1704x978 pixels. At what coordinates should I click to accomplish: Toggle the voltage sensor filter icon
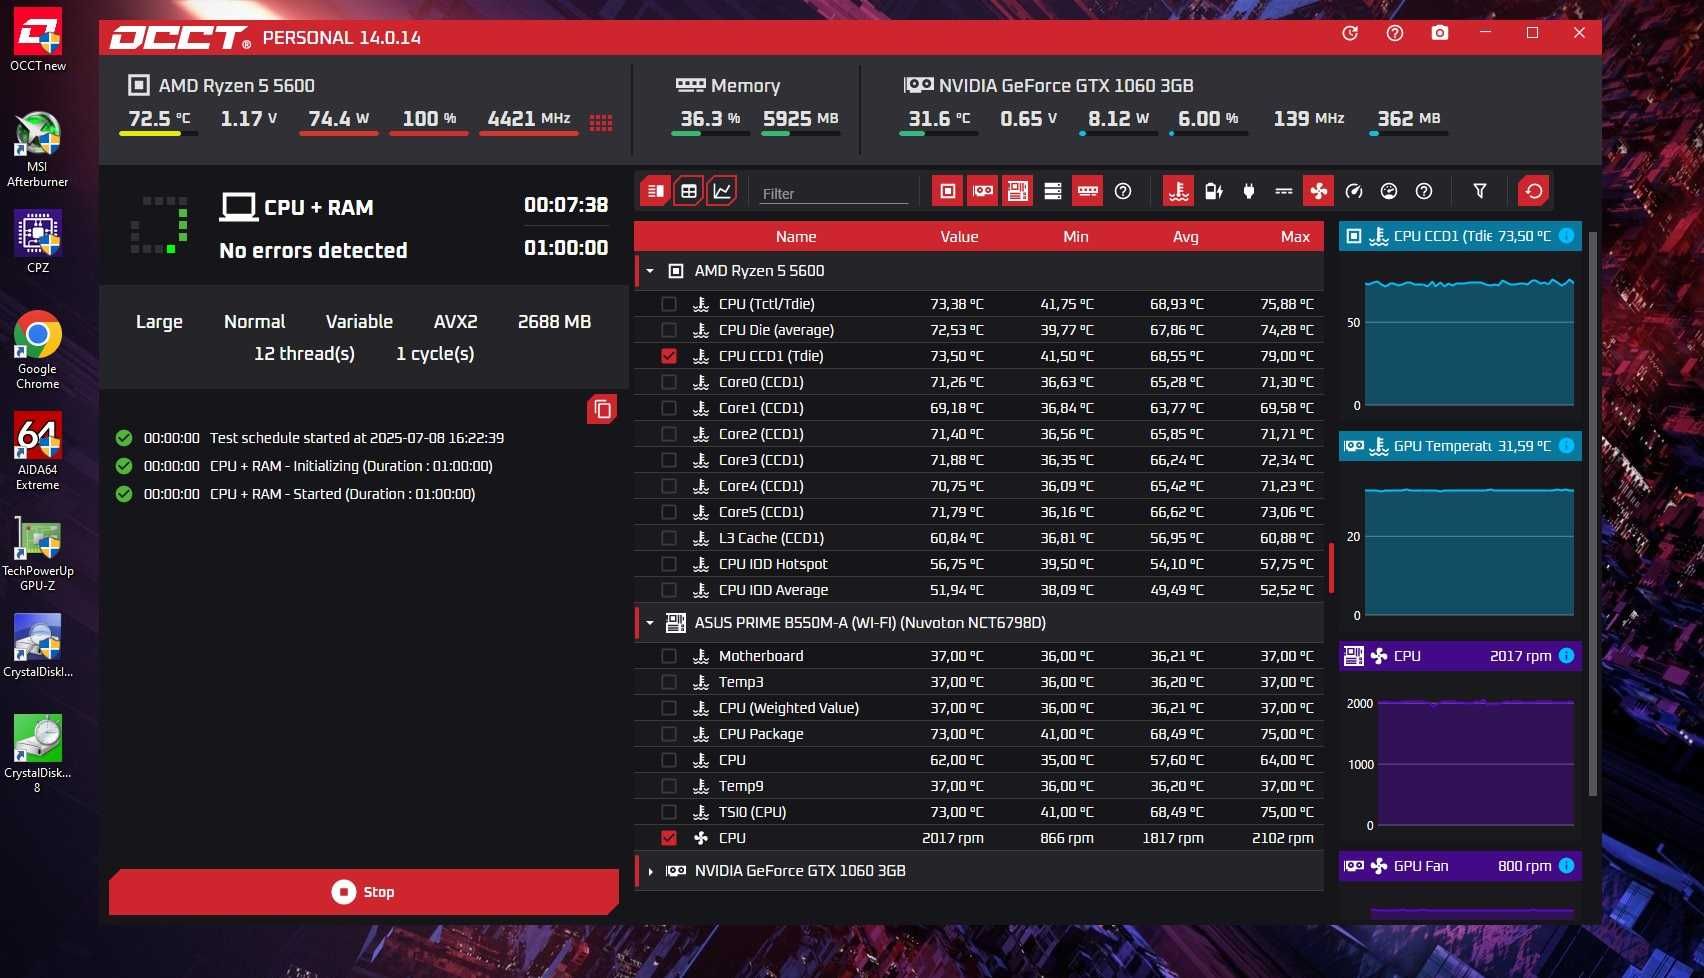tap(1284, 191)
